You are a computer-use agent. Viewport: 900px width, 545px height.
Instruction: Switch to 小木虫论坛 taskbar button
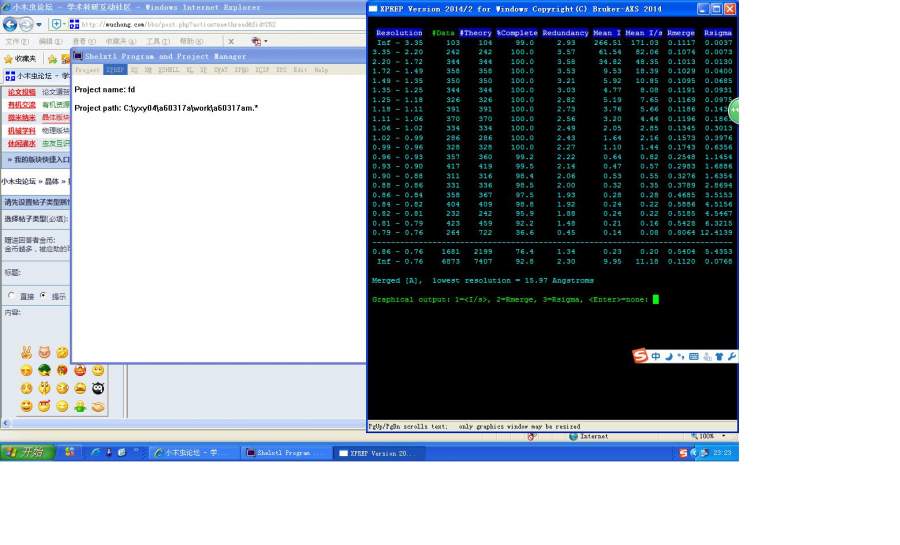pyautogui.click(x=193, y=453)
